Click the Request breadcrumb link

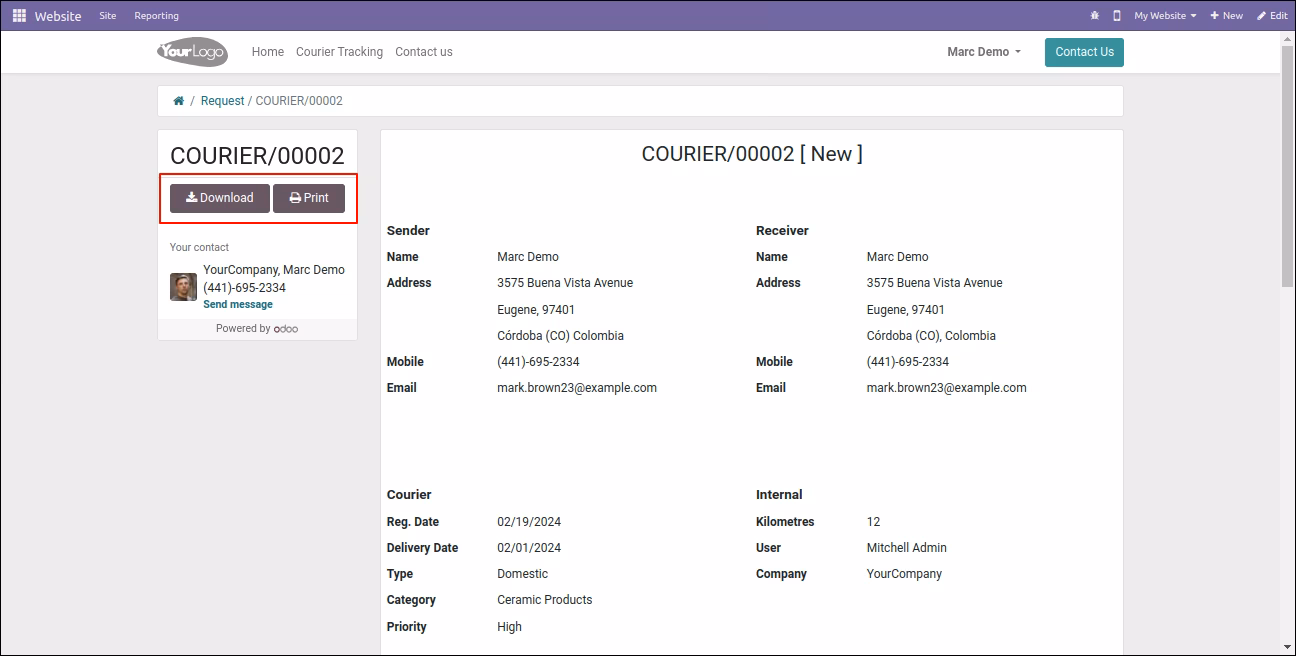[x=222, y=101]
